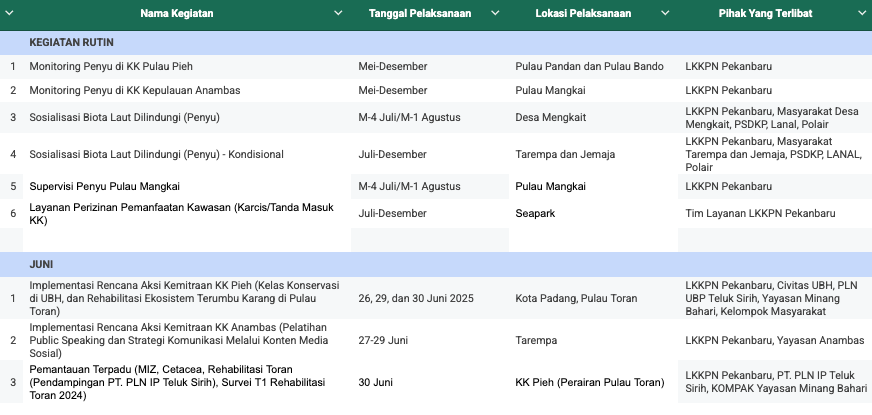Click date cell 26, 29, dan 30 Juni 2025
Image resolution: width=872 pixels, height=415 pixels.
(x=430, y=298)
